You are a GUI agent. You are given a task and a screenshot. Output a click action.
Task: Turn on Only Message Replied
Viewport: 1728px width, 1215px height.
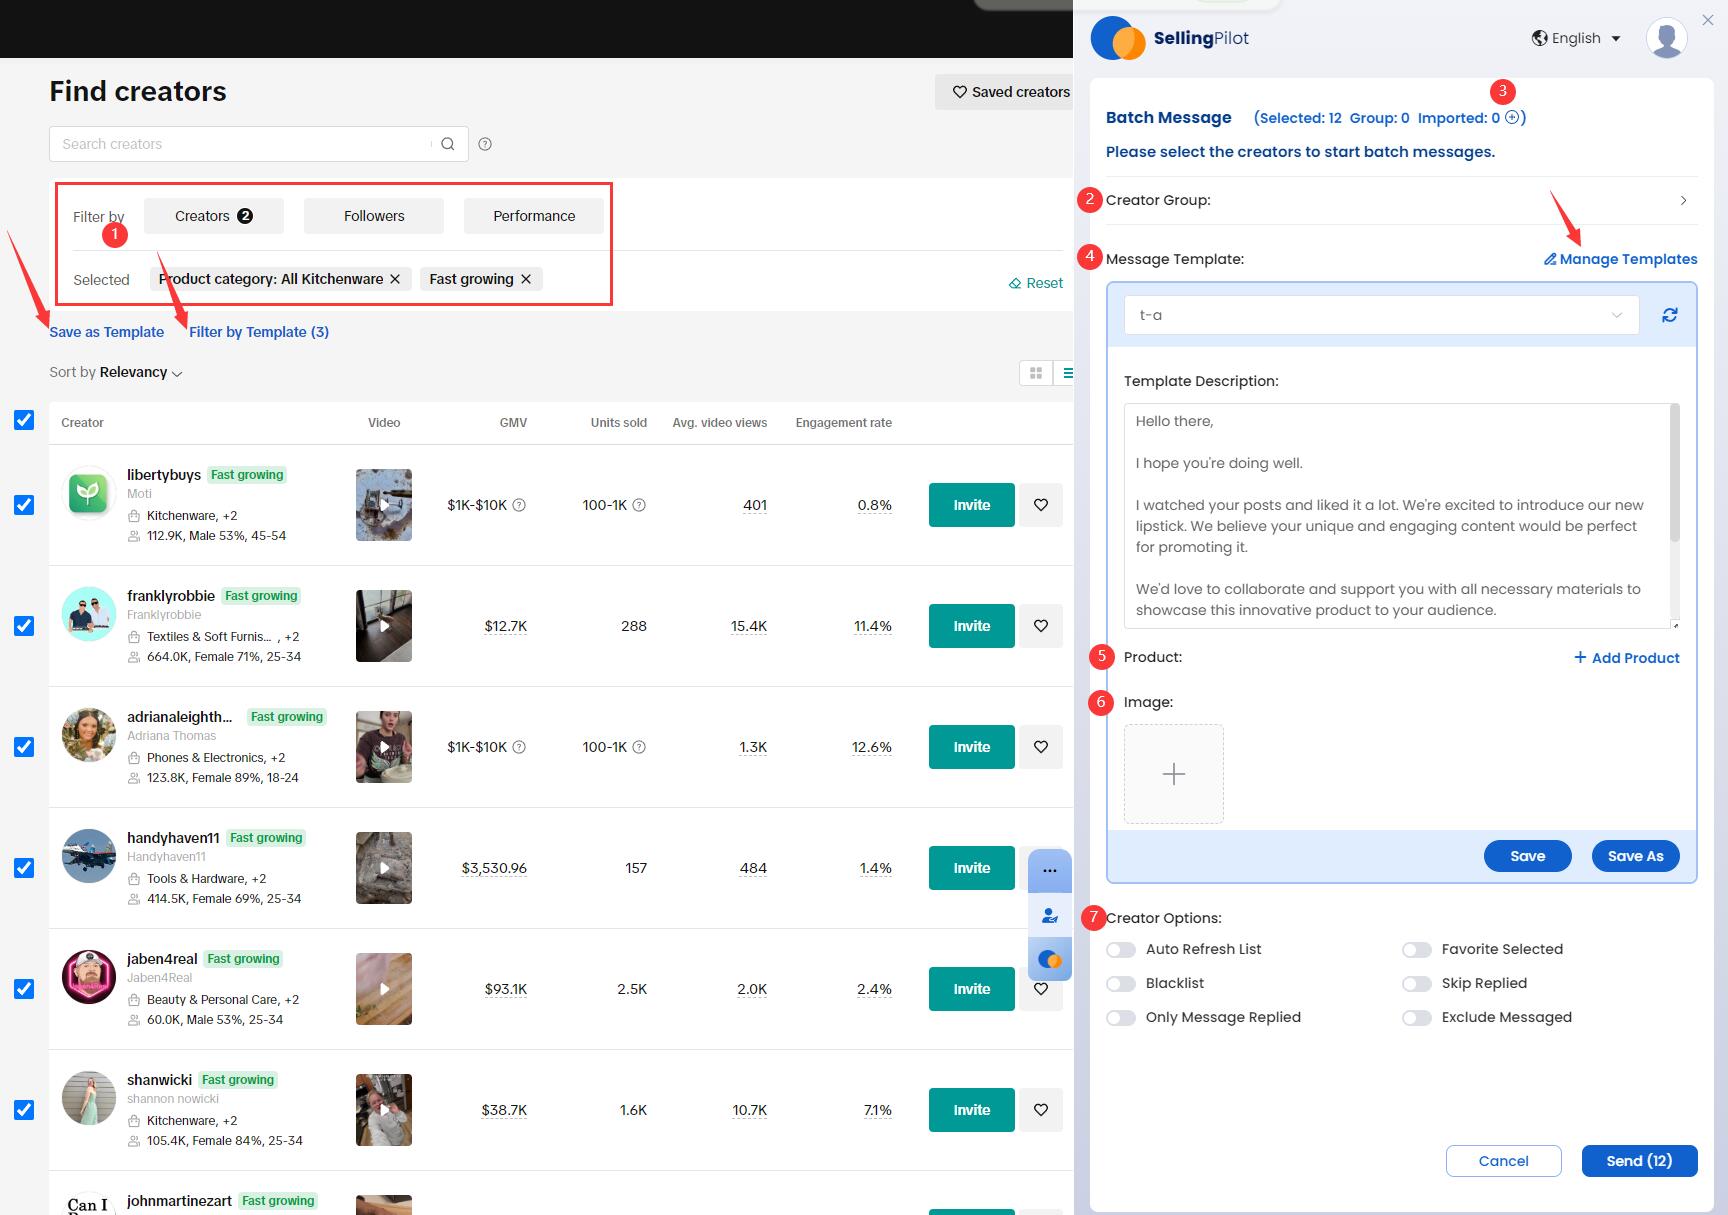[x=1121, y=1017]
